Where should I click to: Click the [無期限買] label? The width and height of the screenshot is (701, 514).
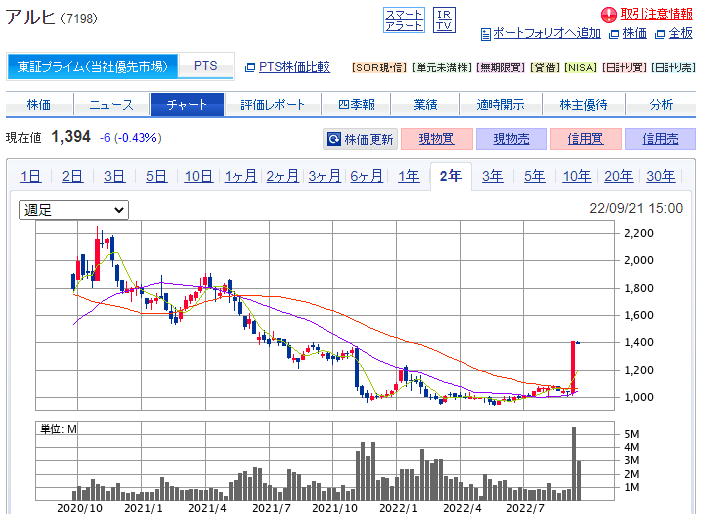(x=501, y=67)
